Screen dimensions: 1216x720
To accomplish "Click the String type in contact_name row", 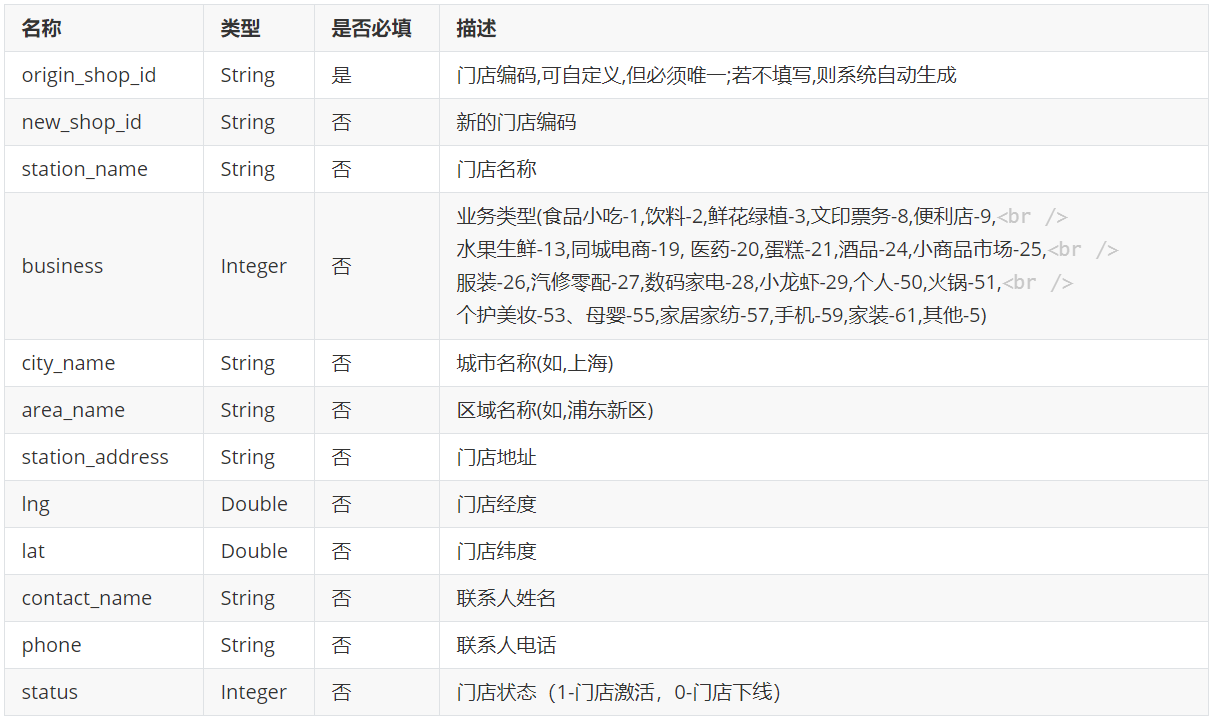I will pos(248,598).
